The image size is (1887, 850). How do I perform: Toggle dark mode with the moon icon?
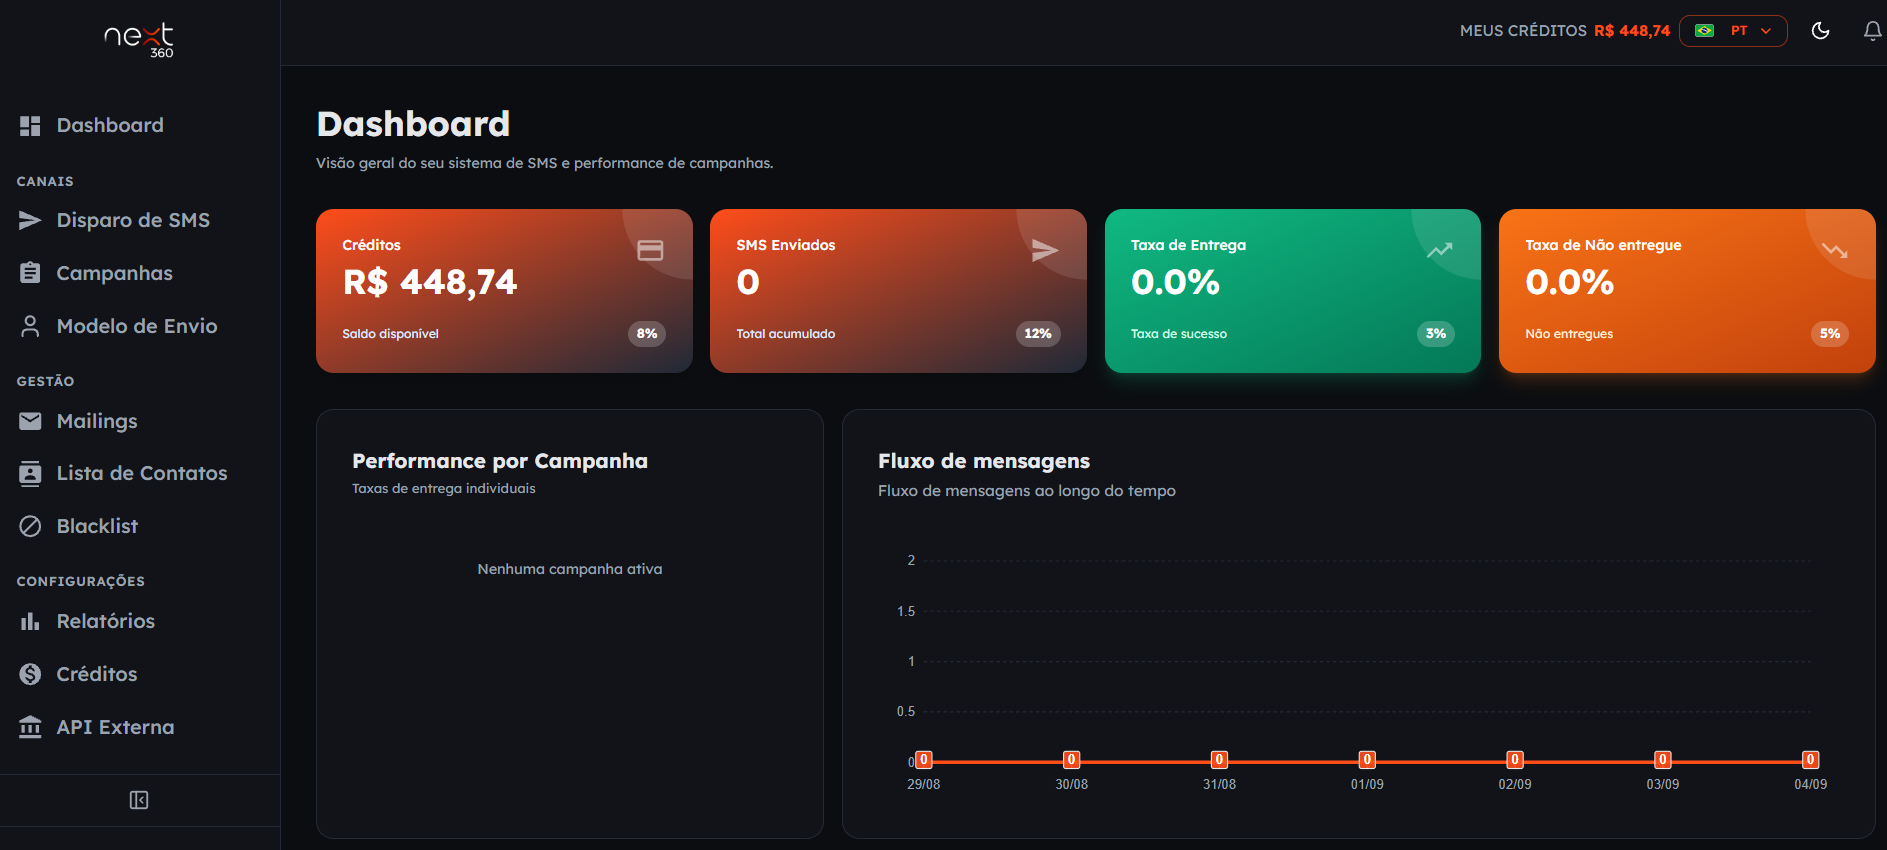click(1821, 31)
